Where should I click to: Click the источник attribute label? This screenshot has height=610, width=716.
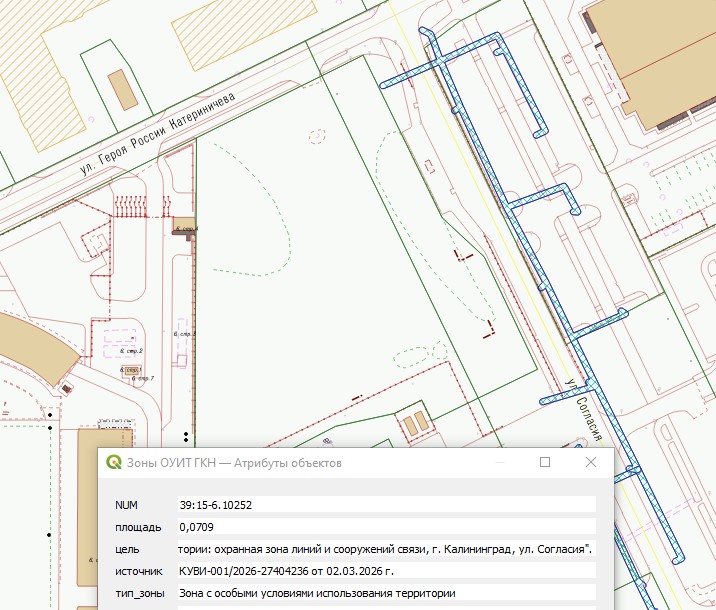[x=139, y=571]
